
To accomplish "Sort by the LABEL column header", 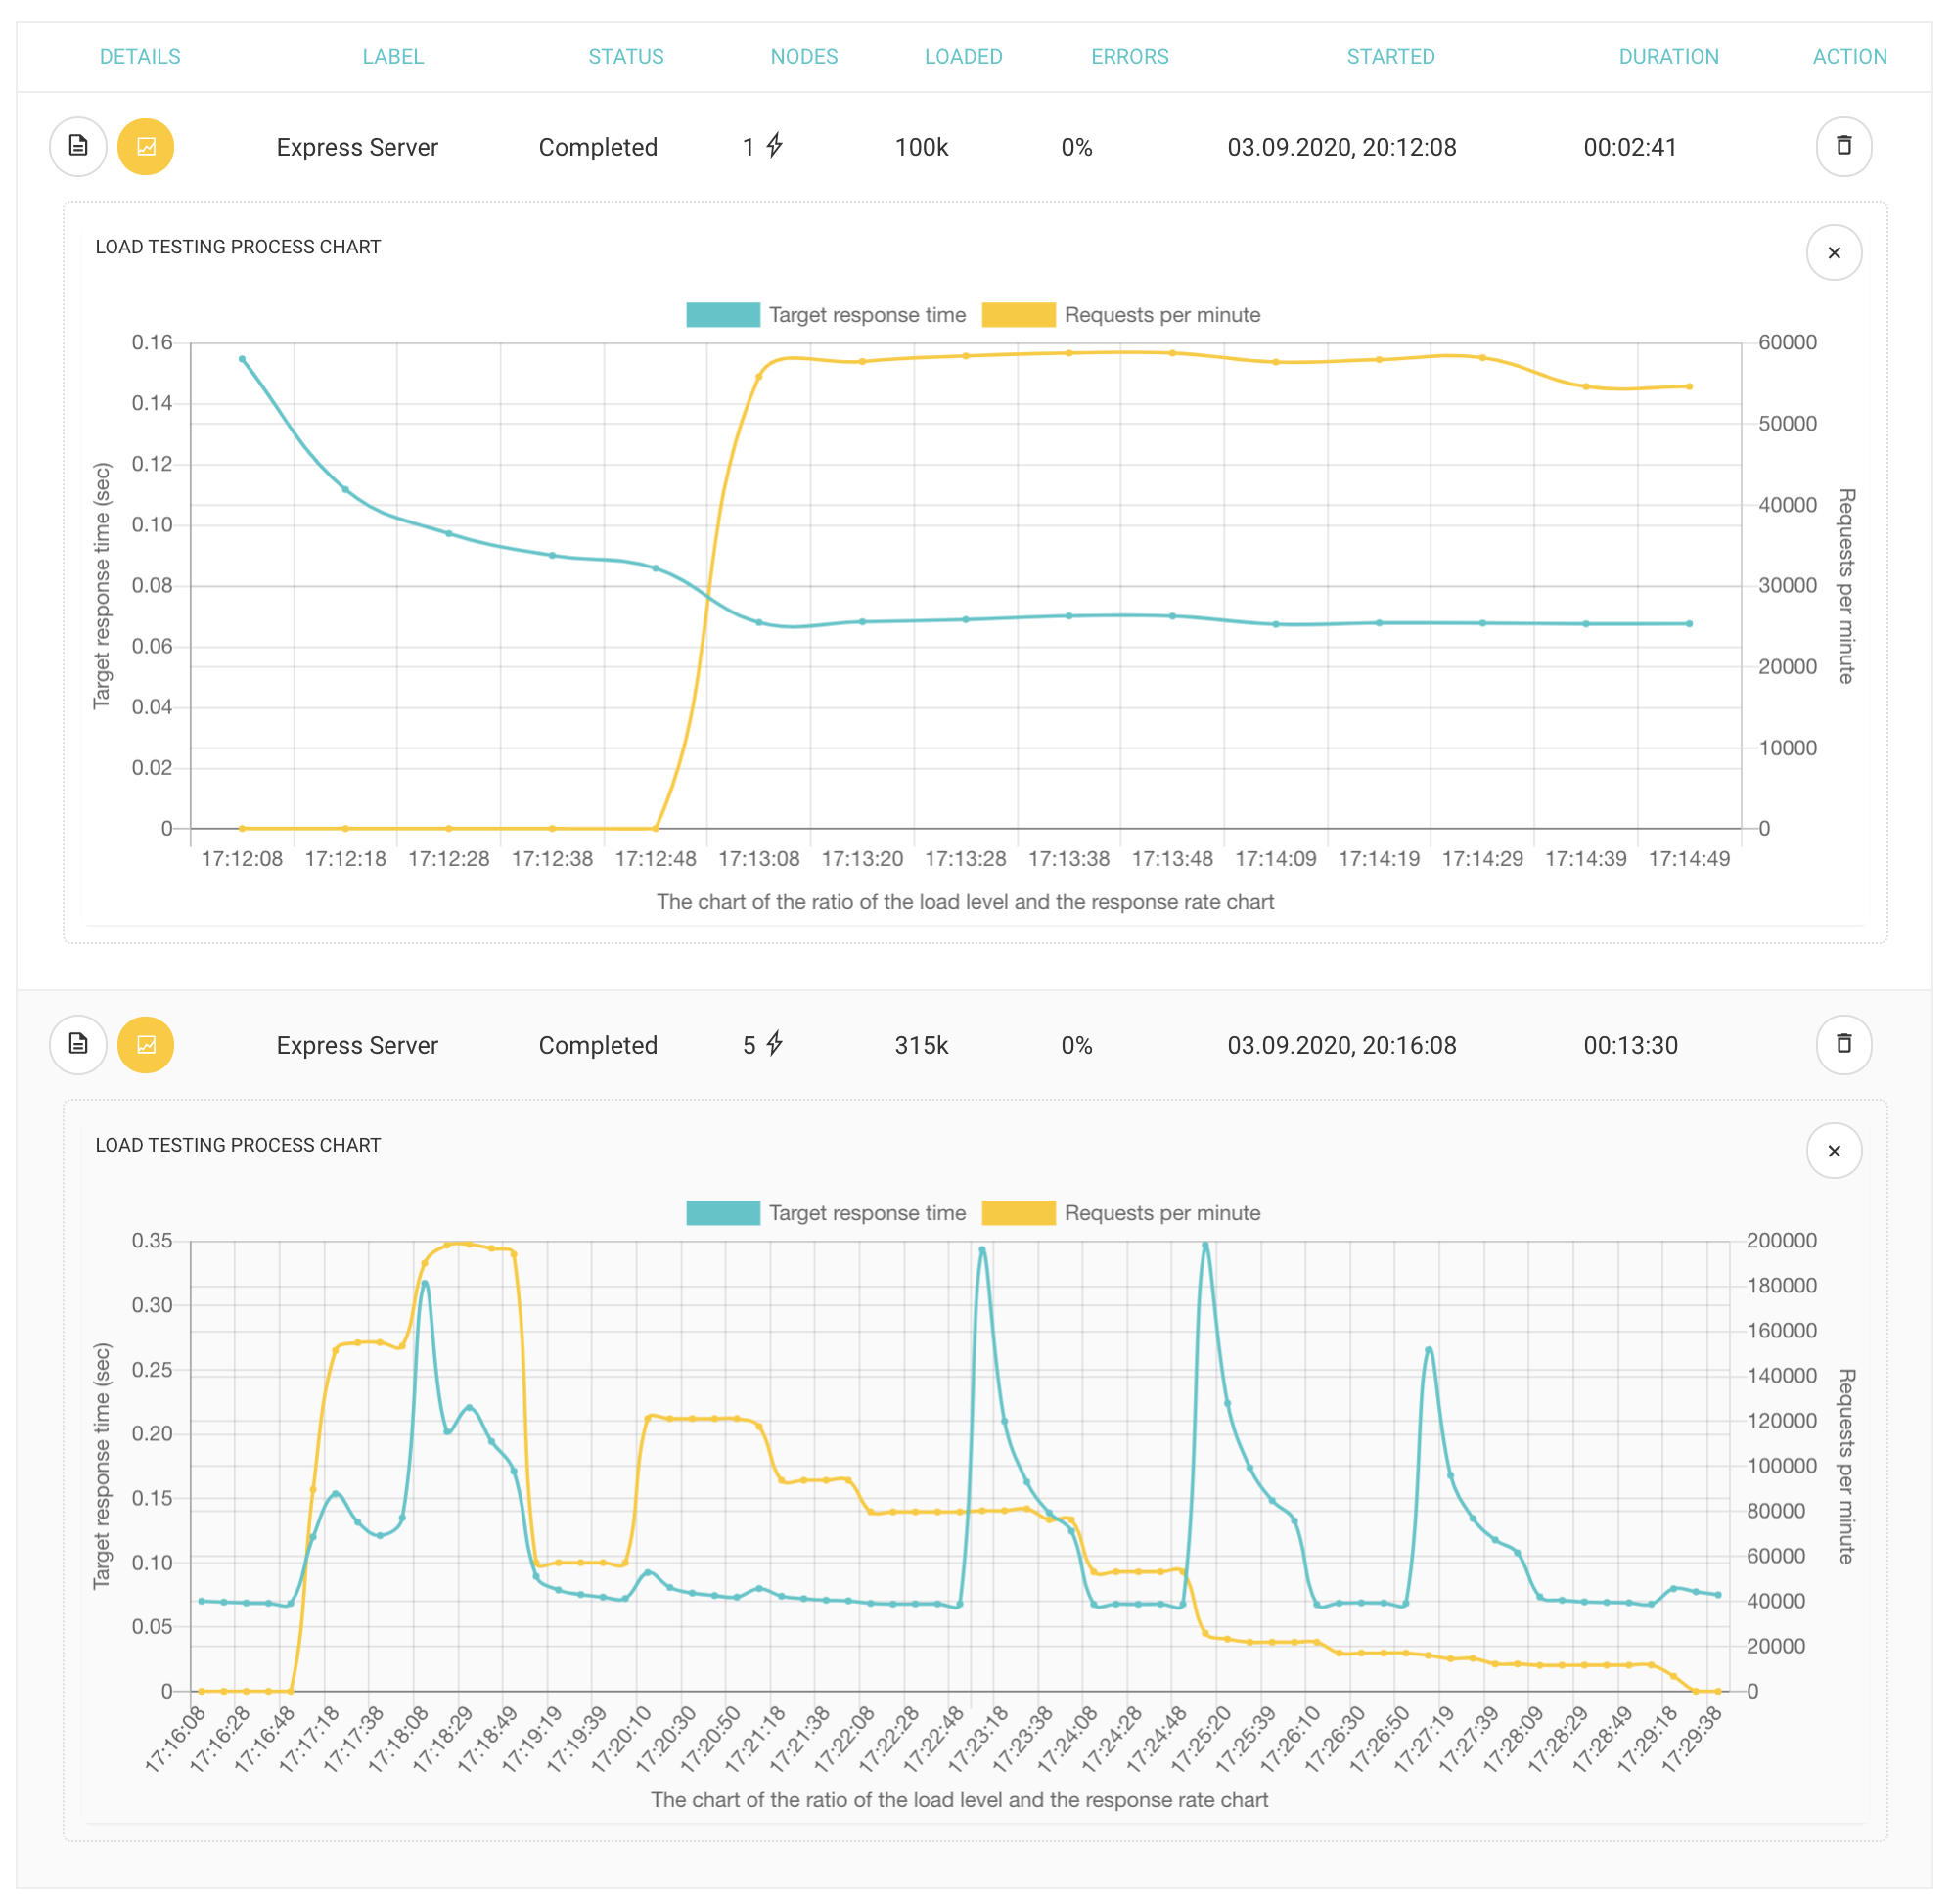I will tap(393, 57).
